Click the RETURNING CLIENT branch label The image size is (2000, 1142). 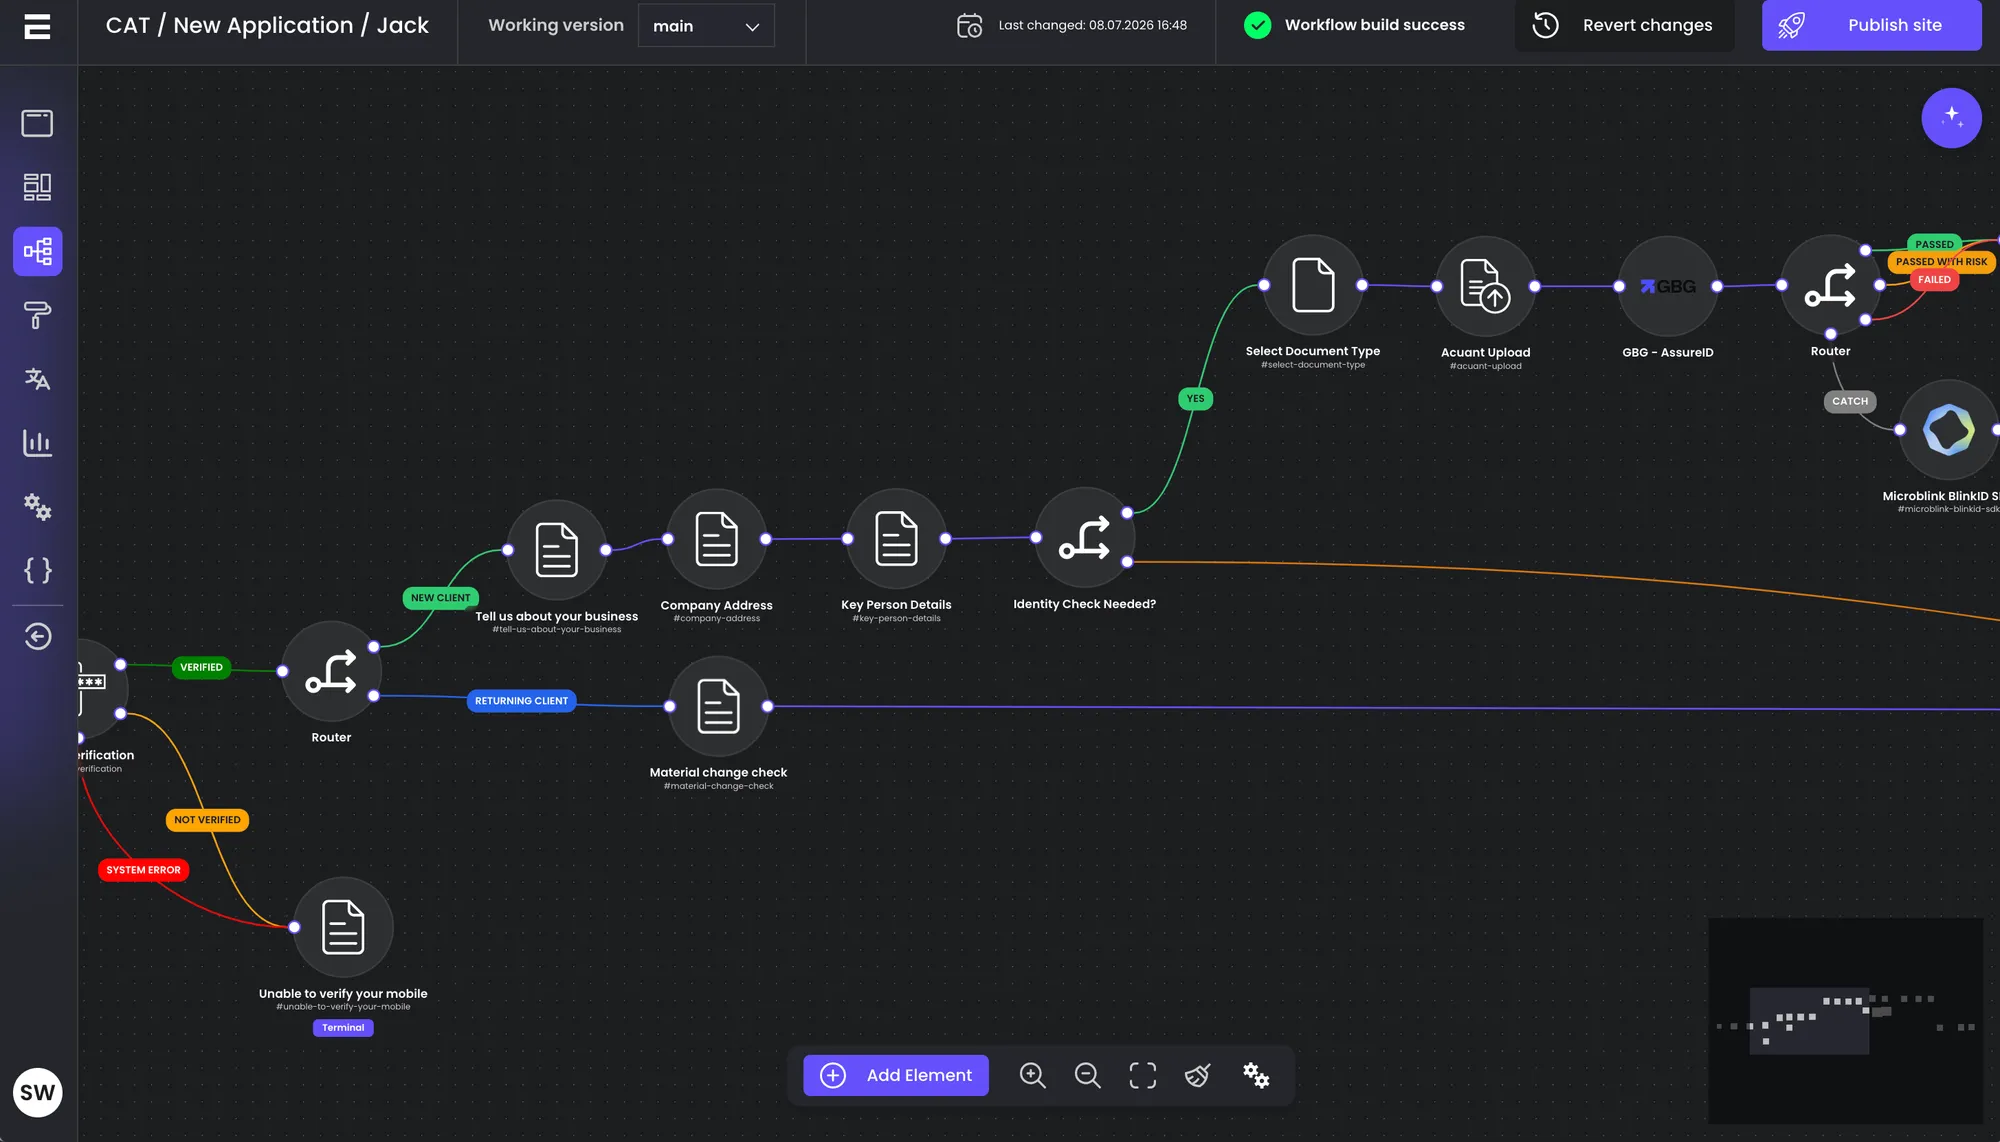(521, 701)
